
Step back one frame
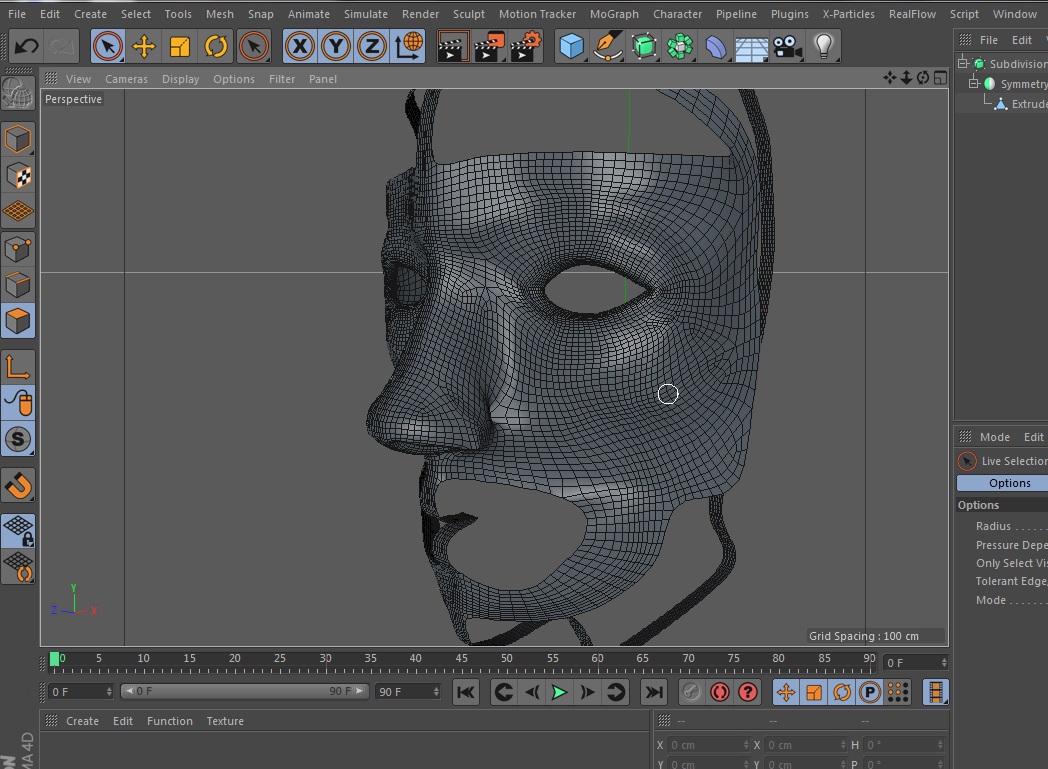[531, 692]
